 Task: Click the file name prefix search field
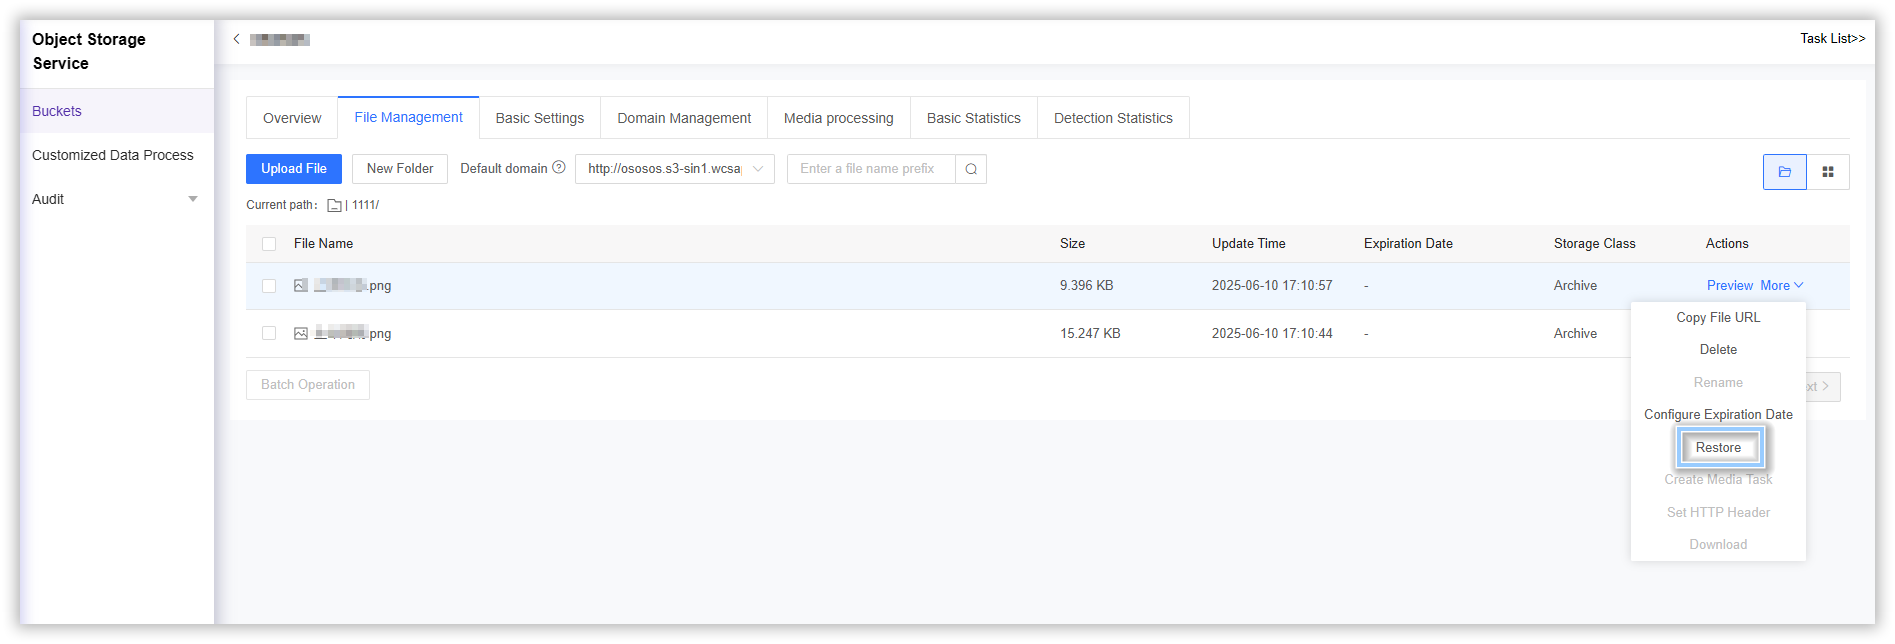(x=871, y=169)
